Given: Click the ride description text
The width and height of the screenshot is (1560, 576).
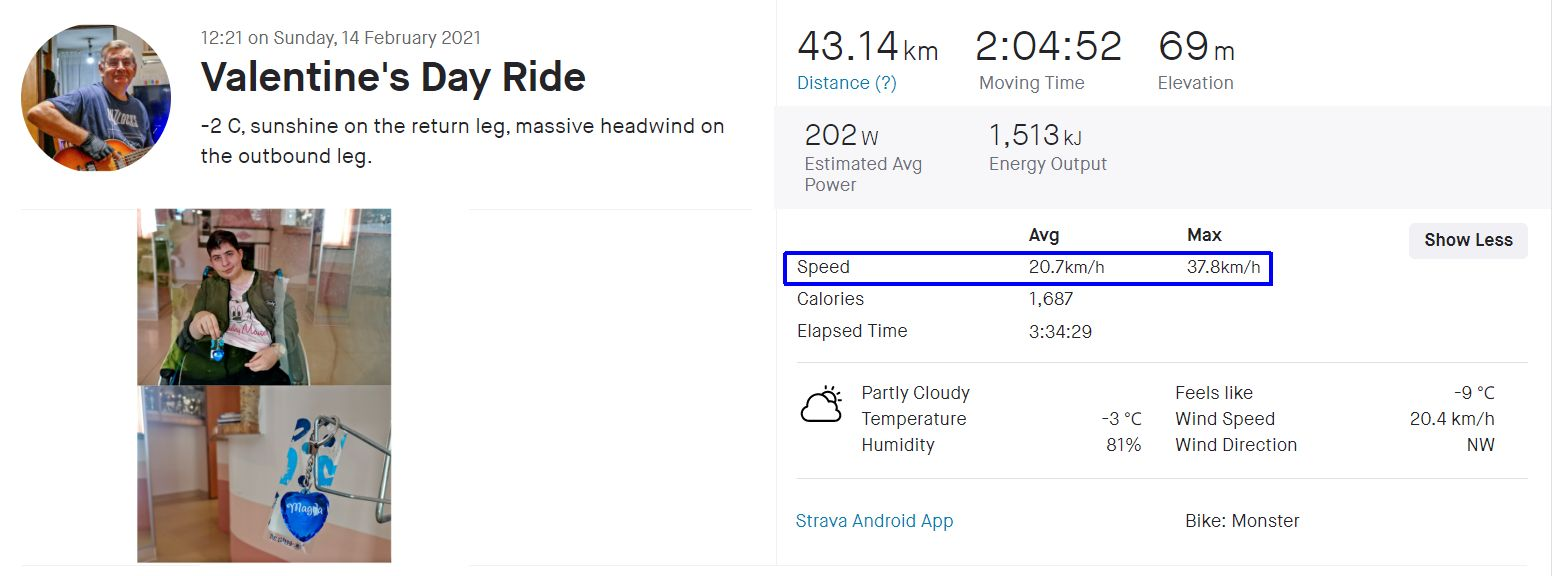Looking at the screenshot, I should coord(462,141).
